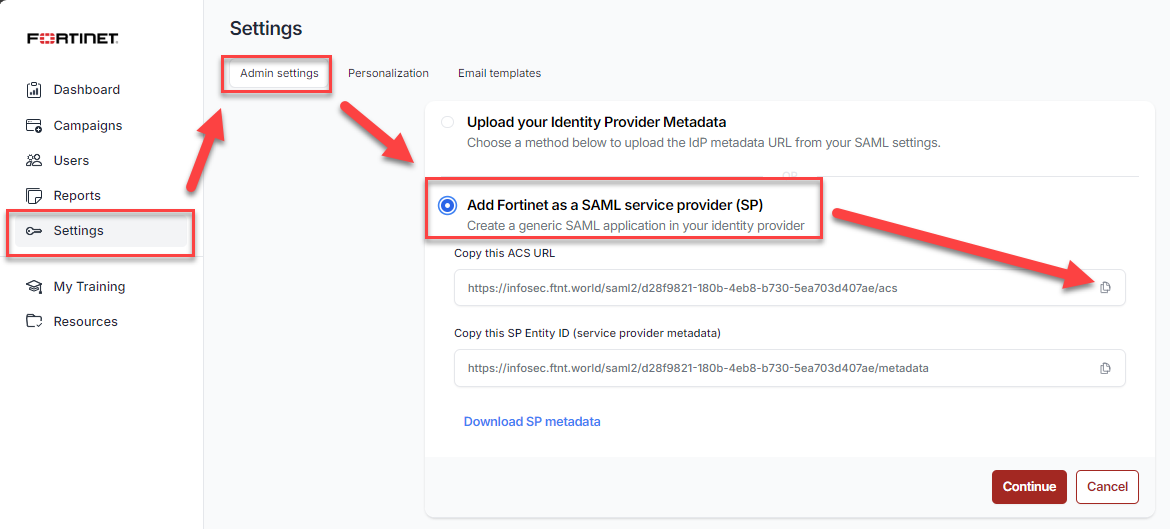Open Settings in the sidebar
Viewport: 1170px width, 529px height.
pos(101,231)
